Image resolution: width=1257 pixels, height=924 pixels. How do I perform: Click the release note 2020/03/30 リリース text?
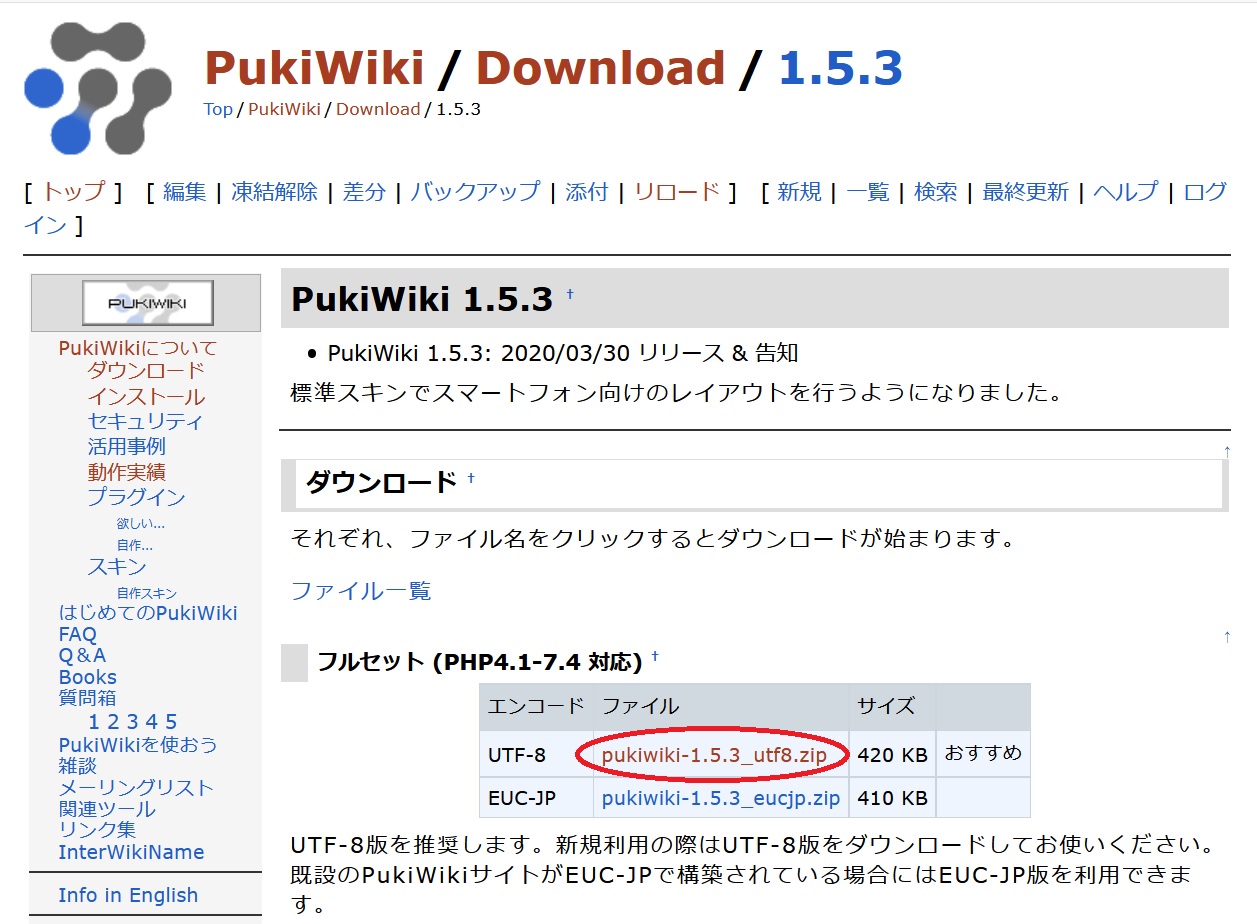click(612, 353)
